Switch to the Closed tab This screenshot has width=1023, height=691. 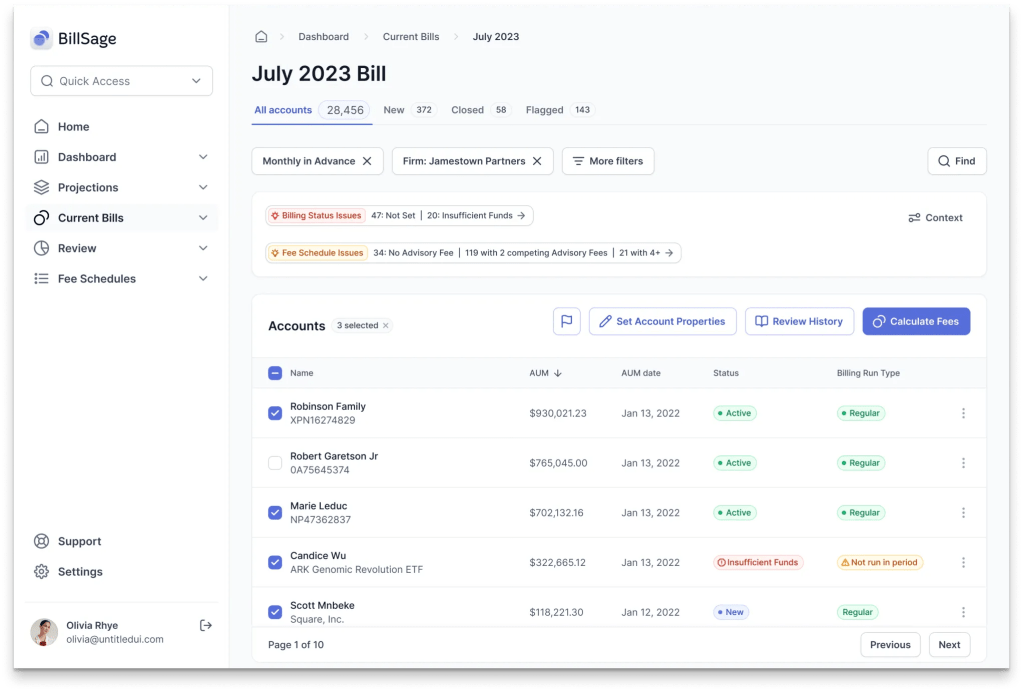(467, 110)
